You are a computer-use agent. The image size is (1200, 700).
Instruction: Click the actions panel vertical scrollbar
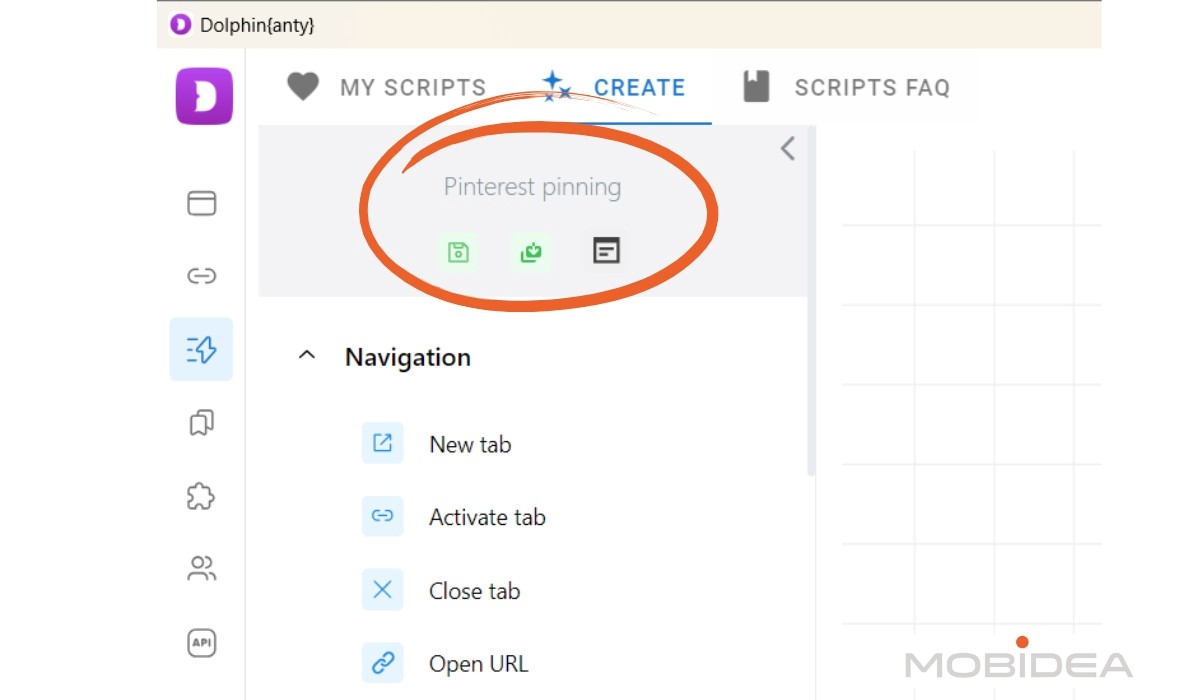pos(812,300)
